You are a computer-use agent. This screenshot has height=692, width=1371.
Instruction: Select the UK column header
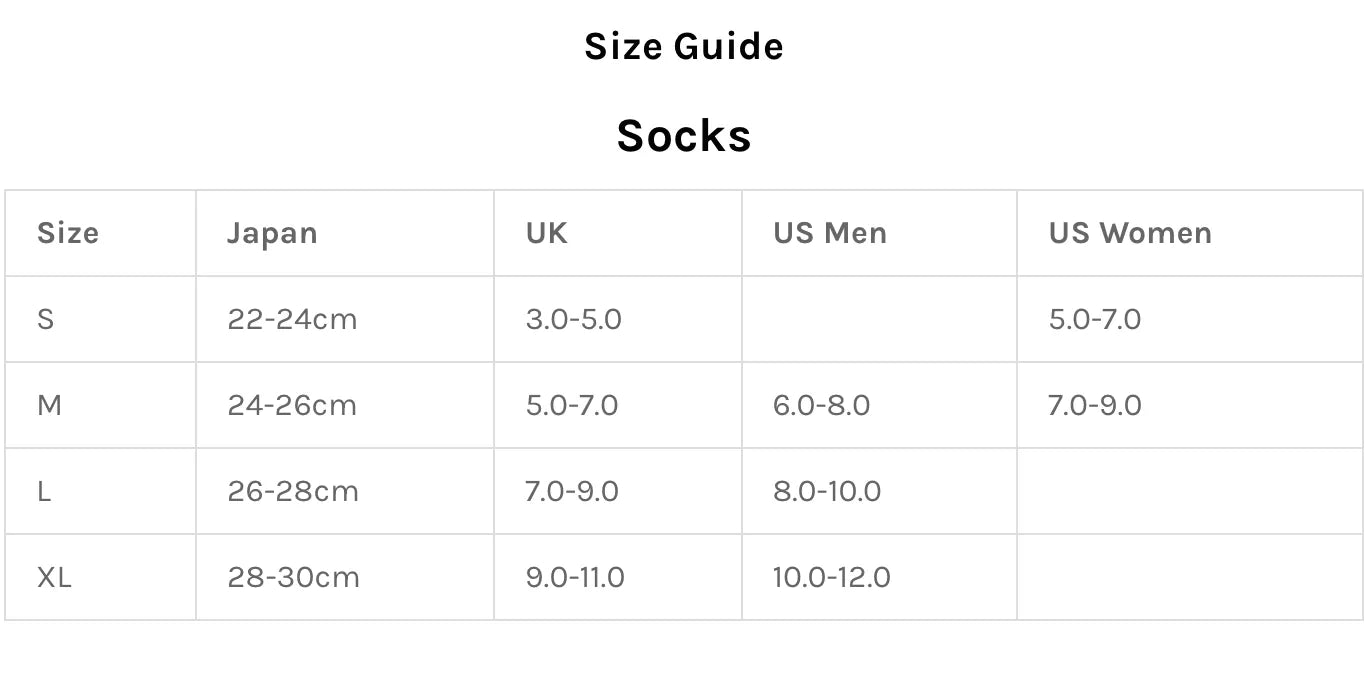pyautogui.click(x=547, y=233)
